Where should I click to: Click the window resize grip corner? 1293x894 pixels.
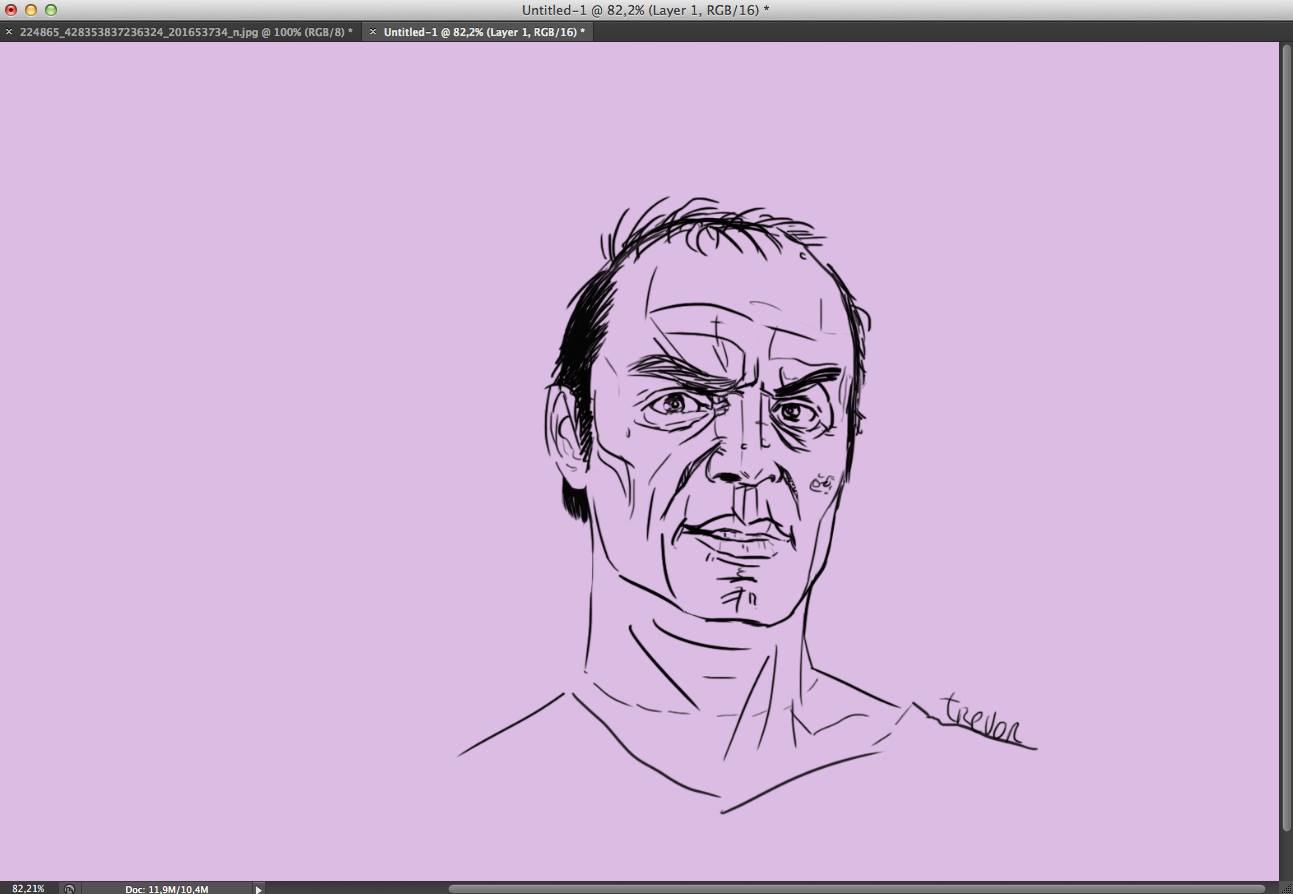[1286, 887]
